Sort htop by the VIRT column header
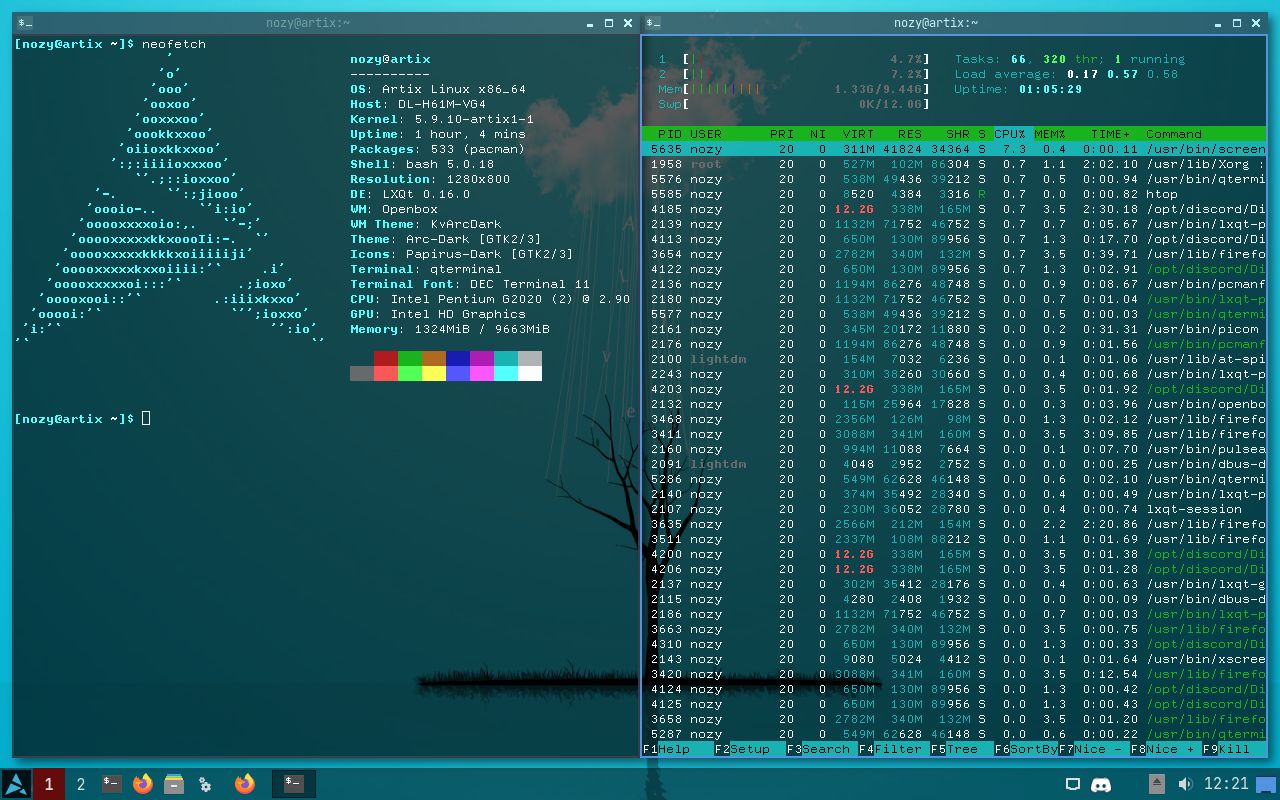This screenshot has height=800, width=1280. pyautogui.click(x=858, y=134)
